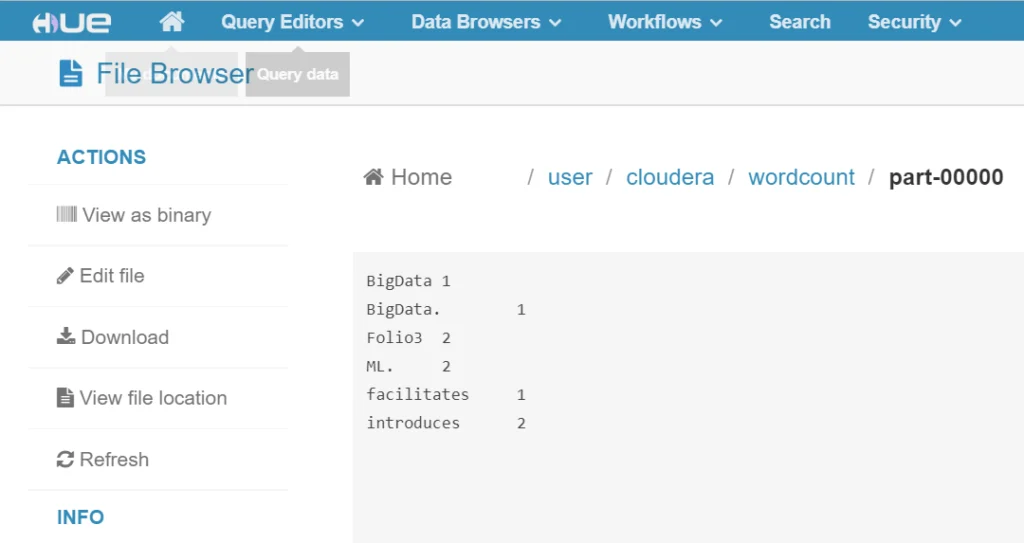The height and width of the screenshot is (543, 1024).
Task: Expand the Data Browsers chevron arrow
Action: click(555, 23)
